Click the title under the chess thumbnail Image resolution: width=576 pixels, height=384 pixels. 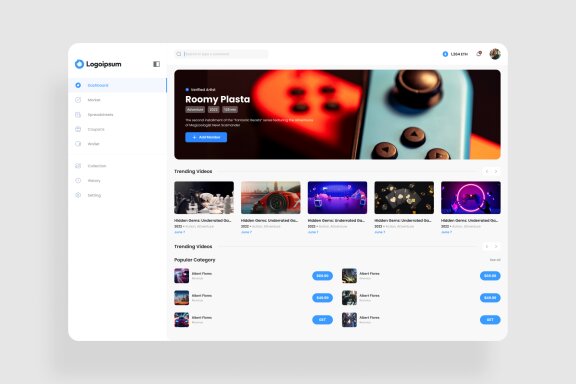coord(203,220)
